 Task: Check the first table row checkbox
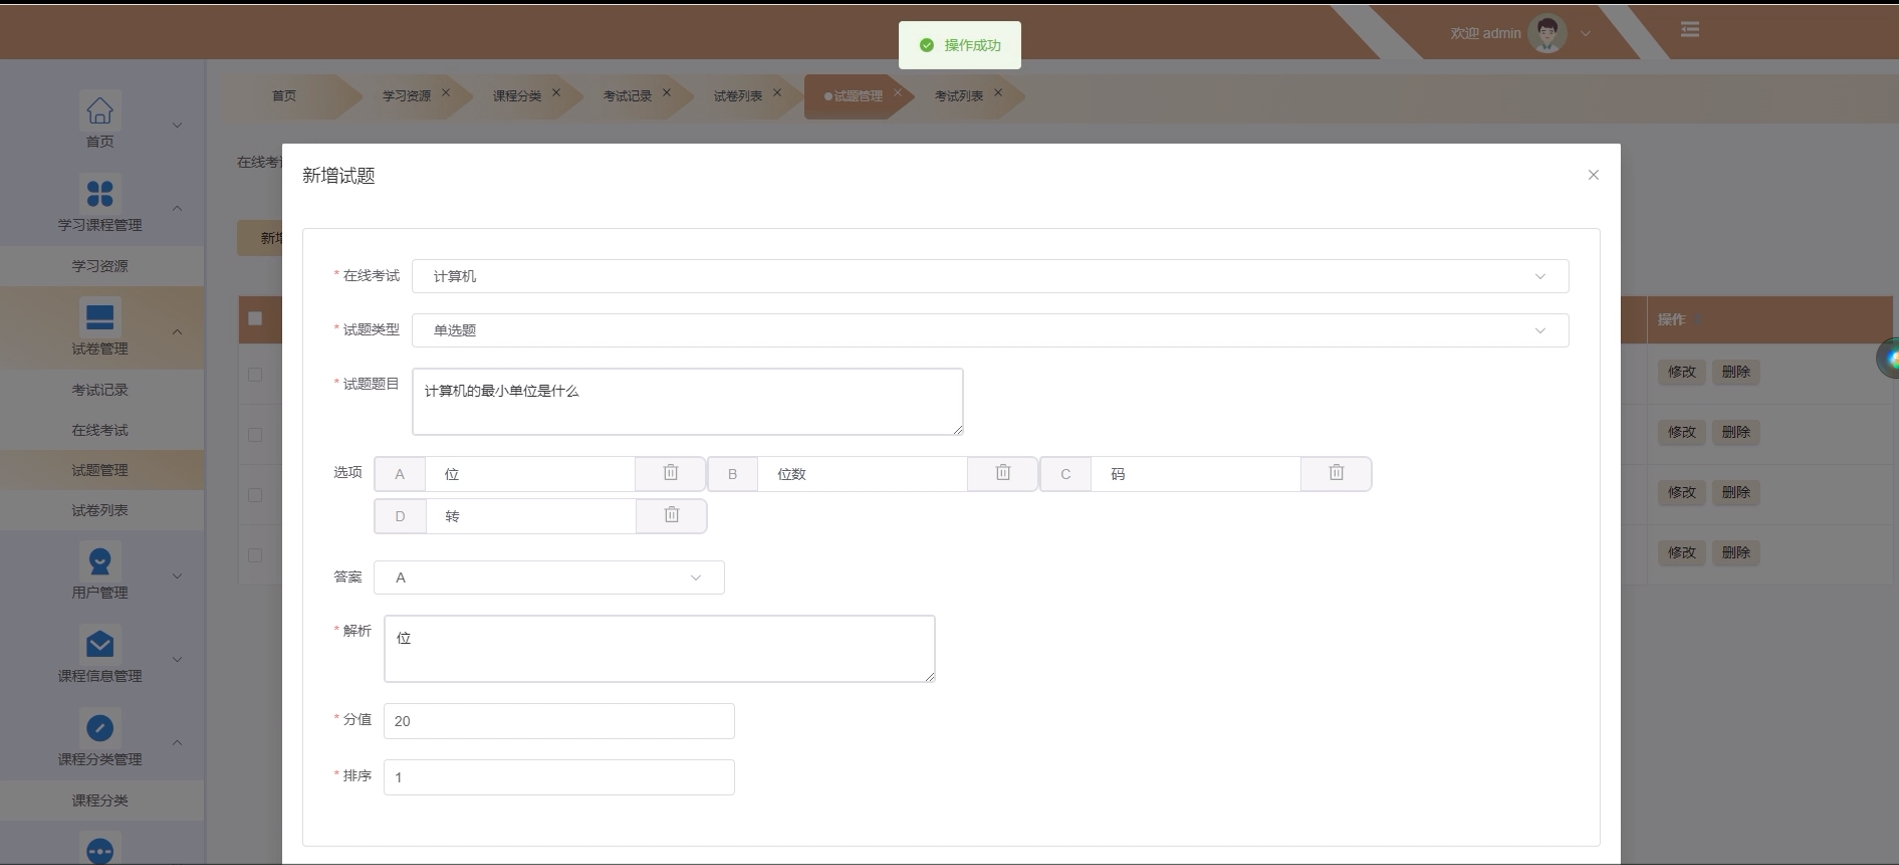255,374
